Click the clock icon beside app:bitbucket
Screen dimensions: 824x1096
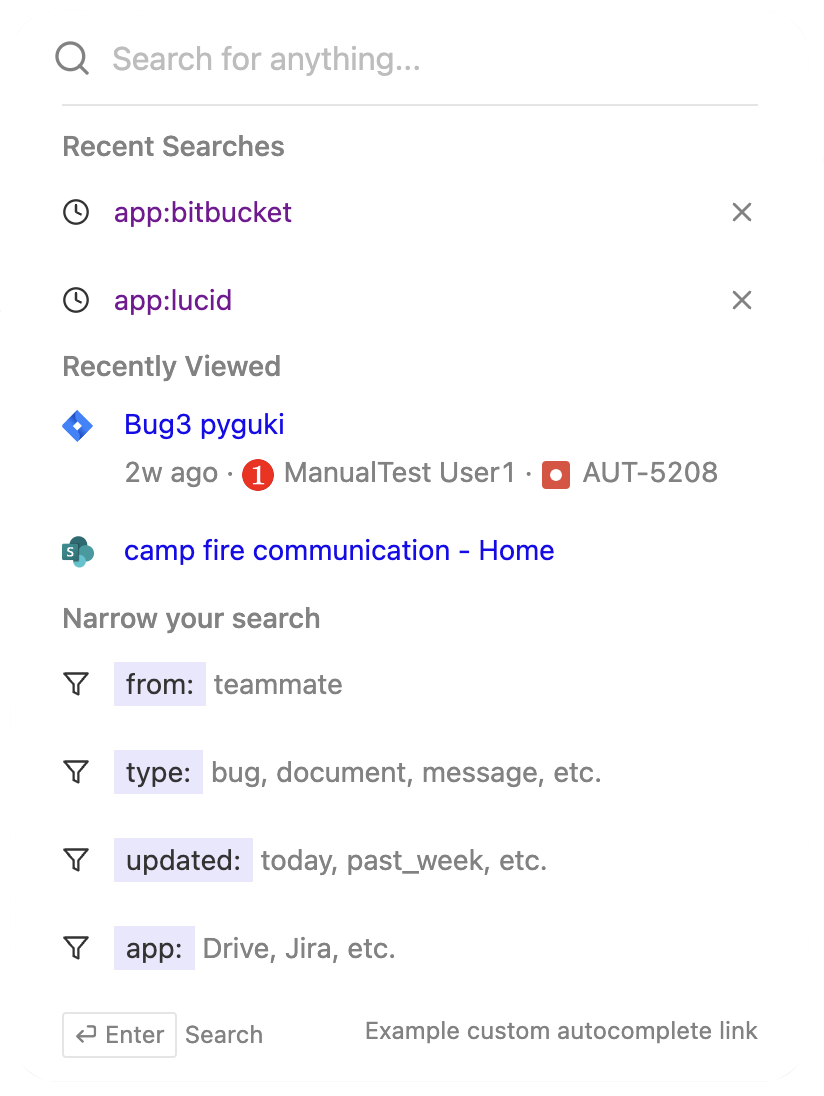coord(75,212)
